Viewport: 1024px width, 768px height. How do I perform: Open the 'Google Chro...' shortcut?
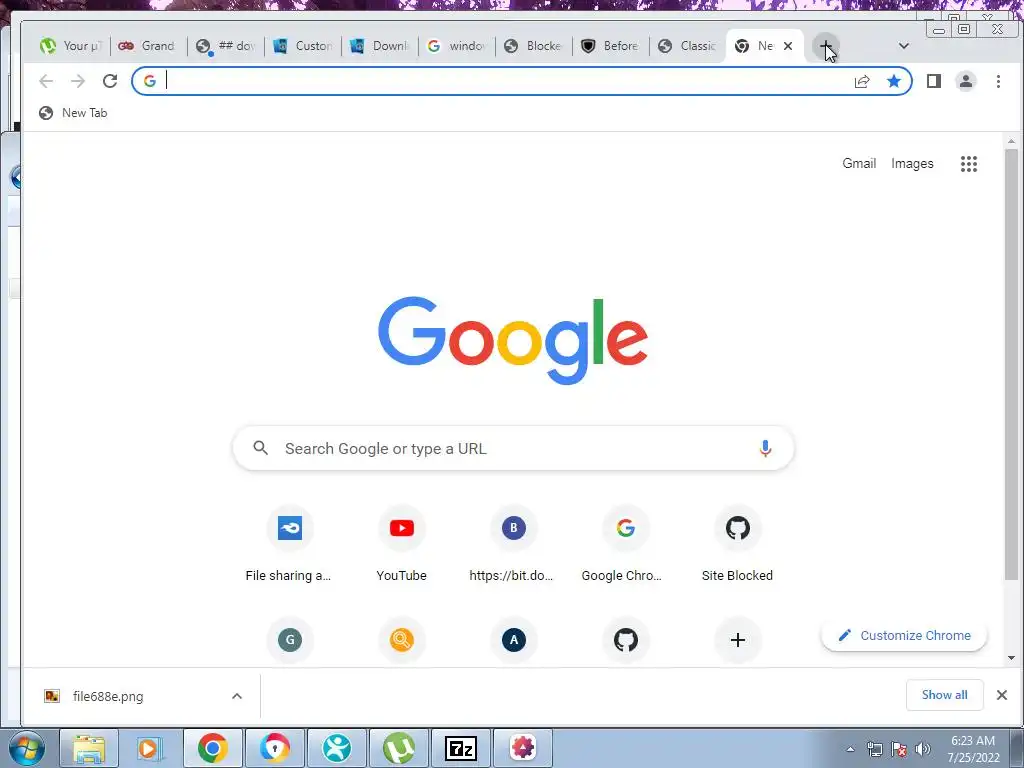click(x=625, y=545)
